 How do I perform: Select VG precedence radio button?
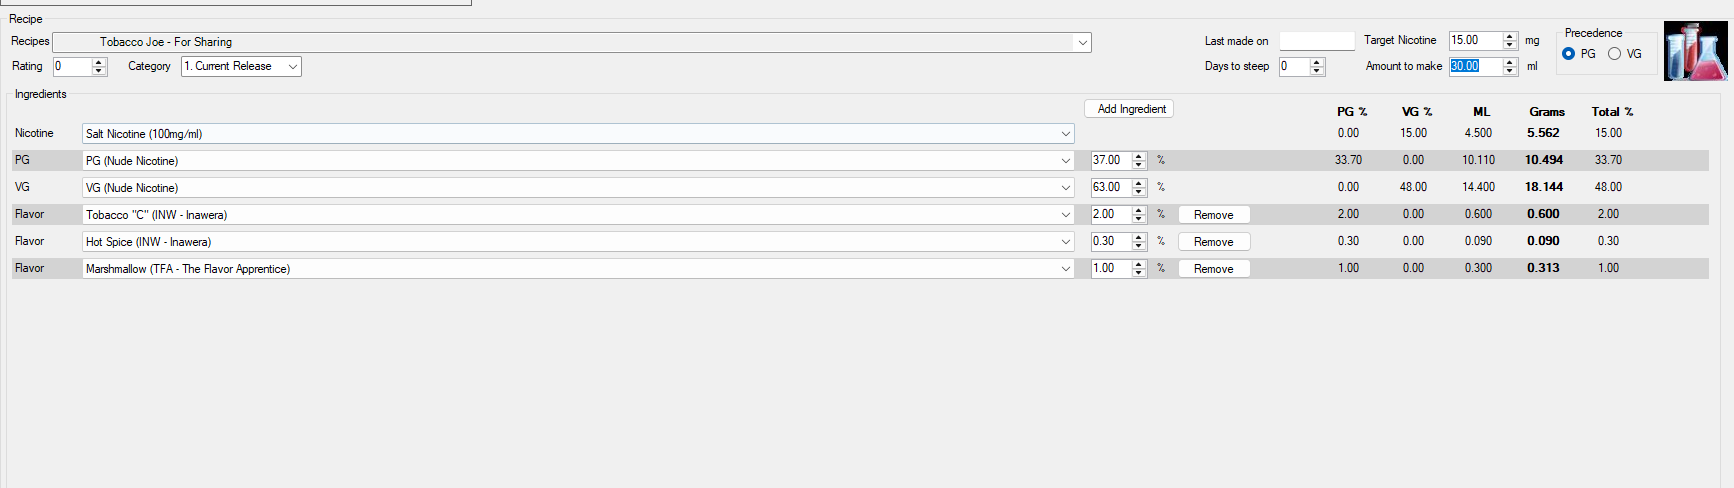(1614, 54)
